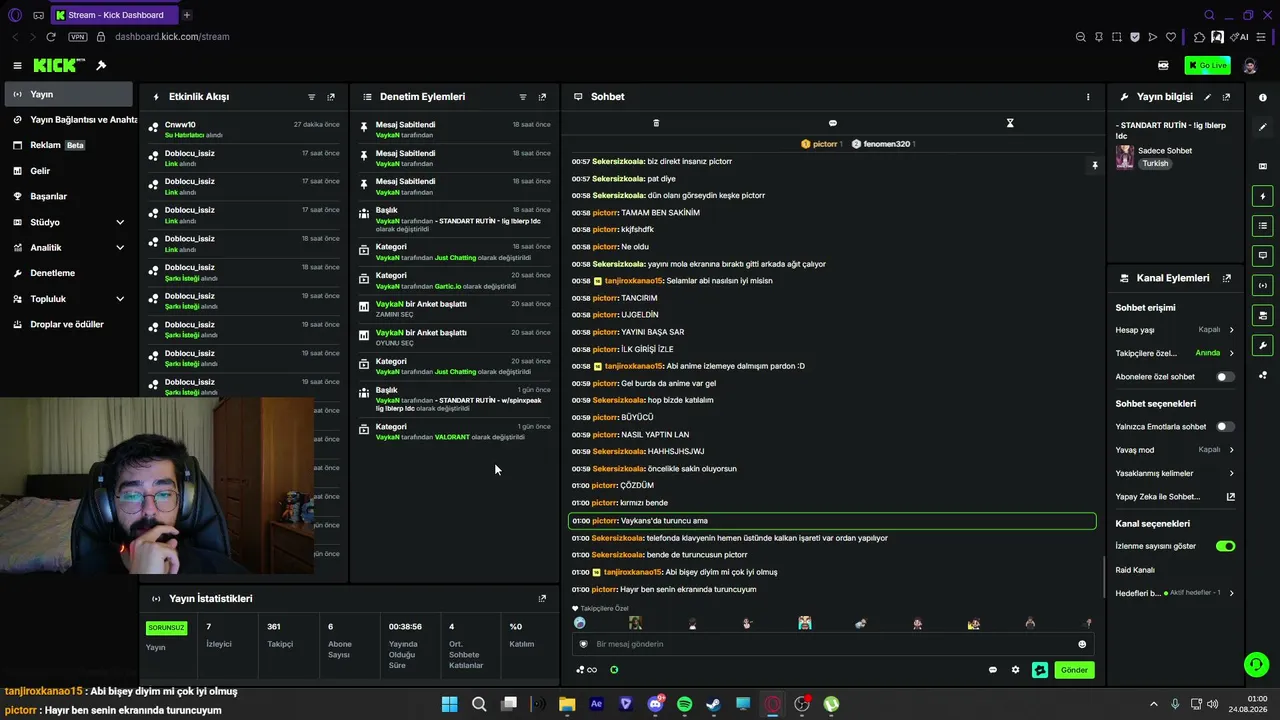Open the Takipçilere özel setting

coord(1175,353)
